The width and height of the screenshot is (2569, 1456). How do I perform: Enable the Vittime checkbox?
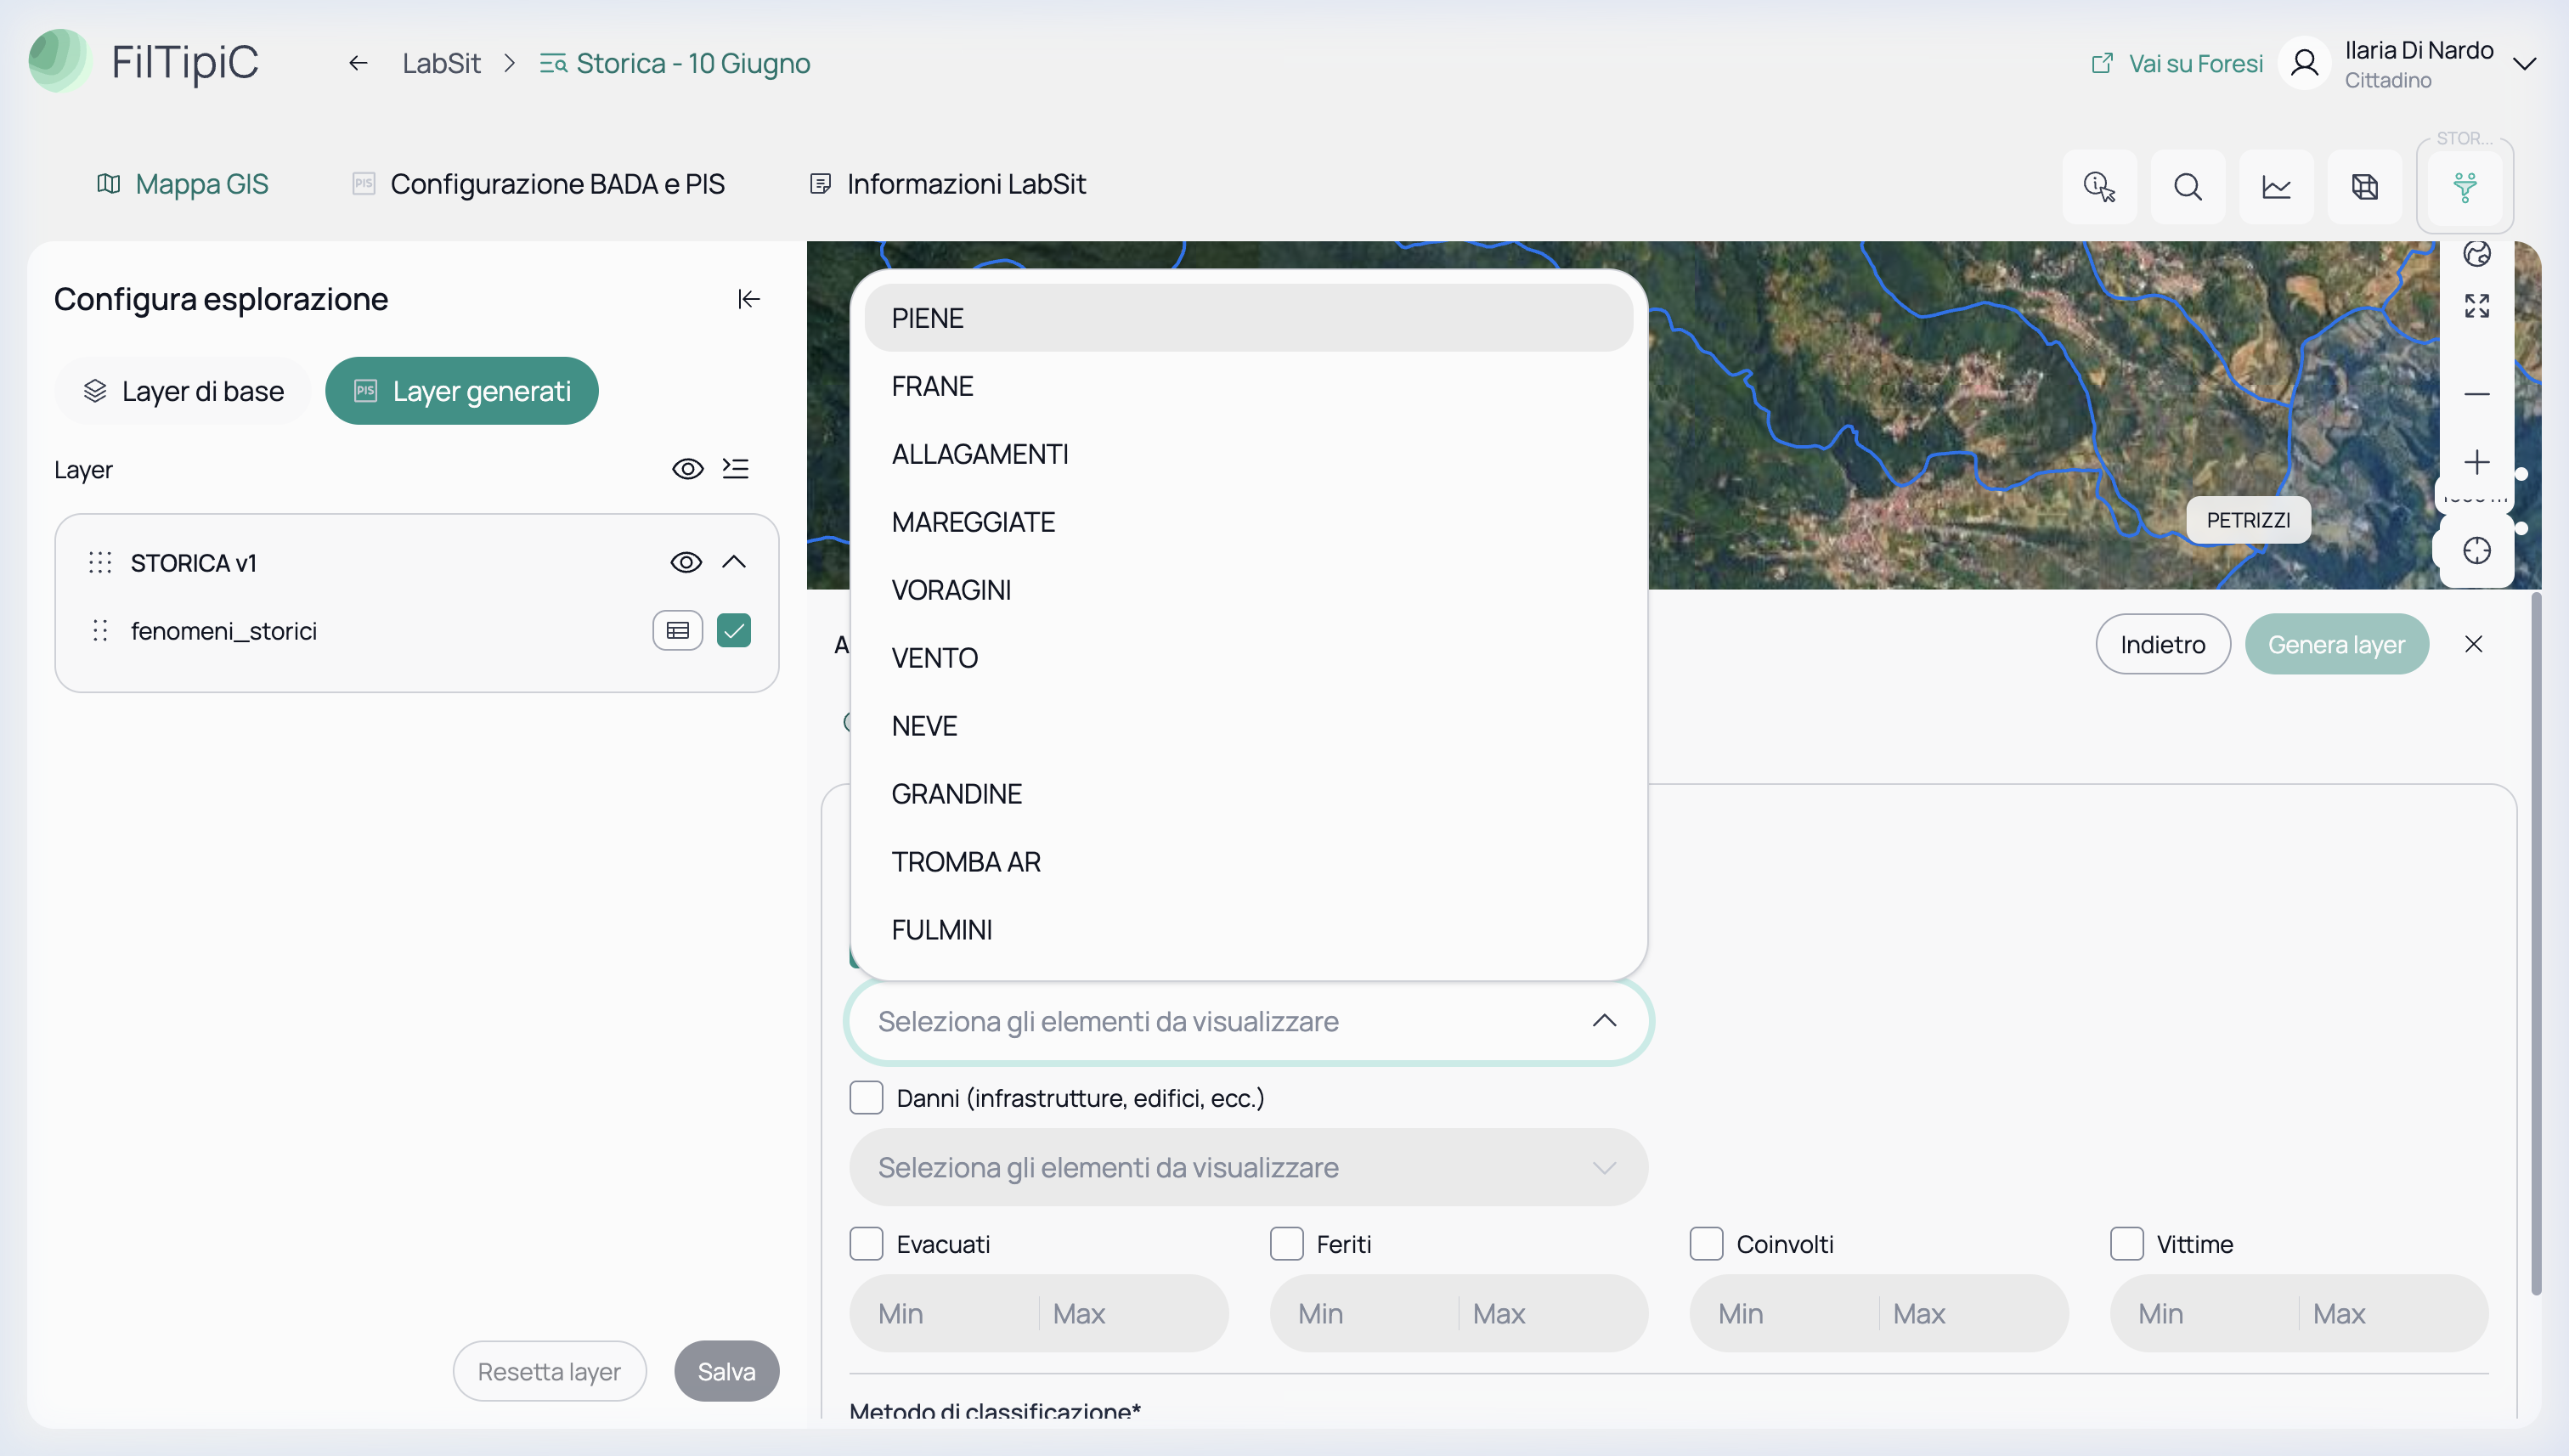point(2126,1243)
